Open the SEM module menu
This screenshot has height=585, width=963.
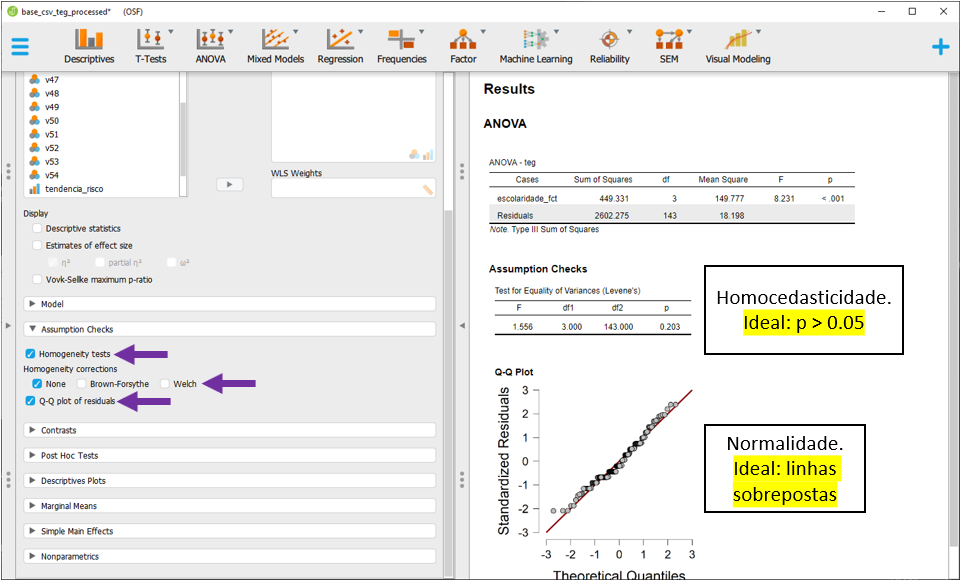[668, 46]
